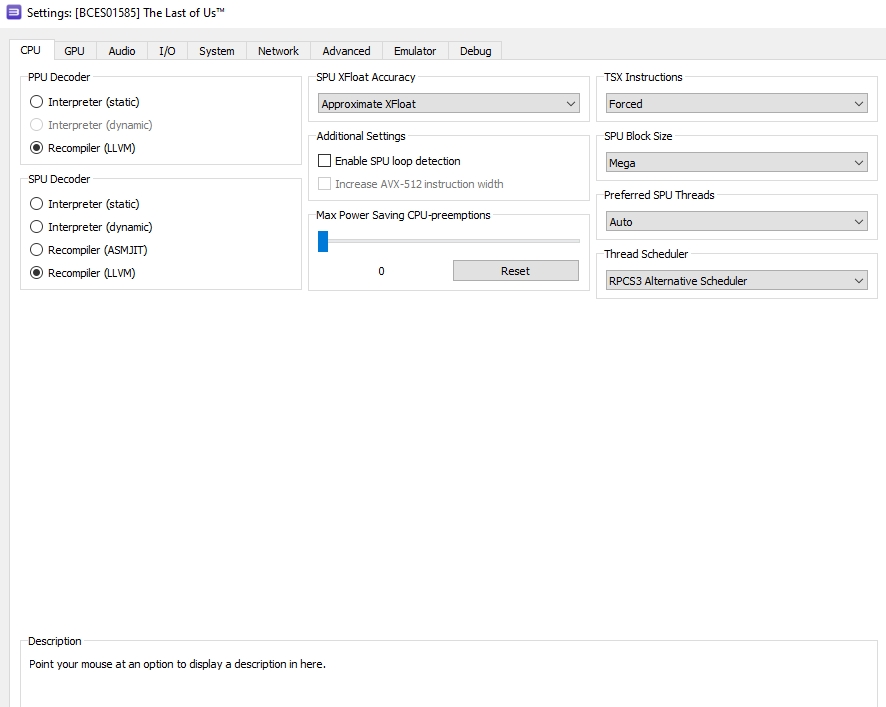Open the SPU Block Size dropdown
The height and width of the screenshot is (707, 886).
click(x=737, y=163)
